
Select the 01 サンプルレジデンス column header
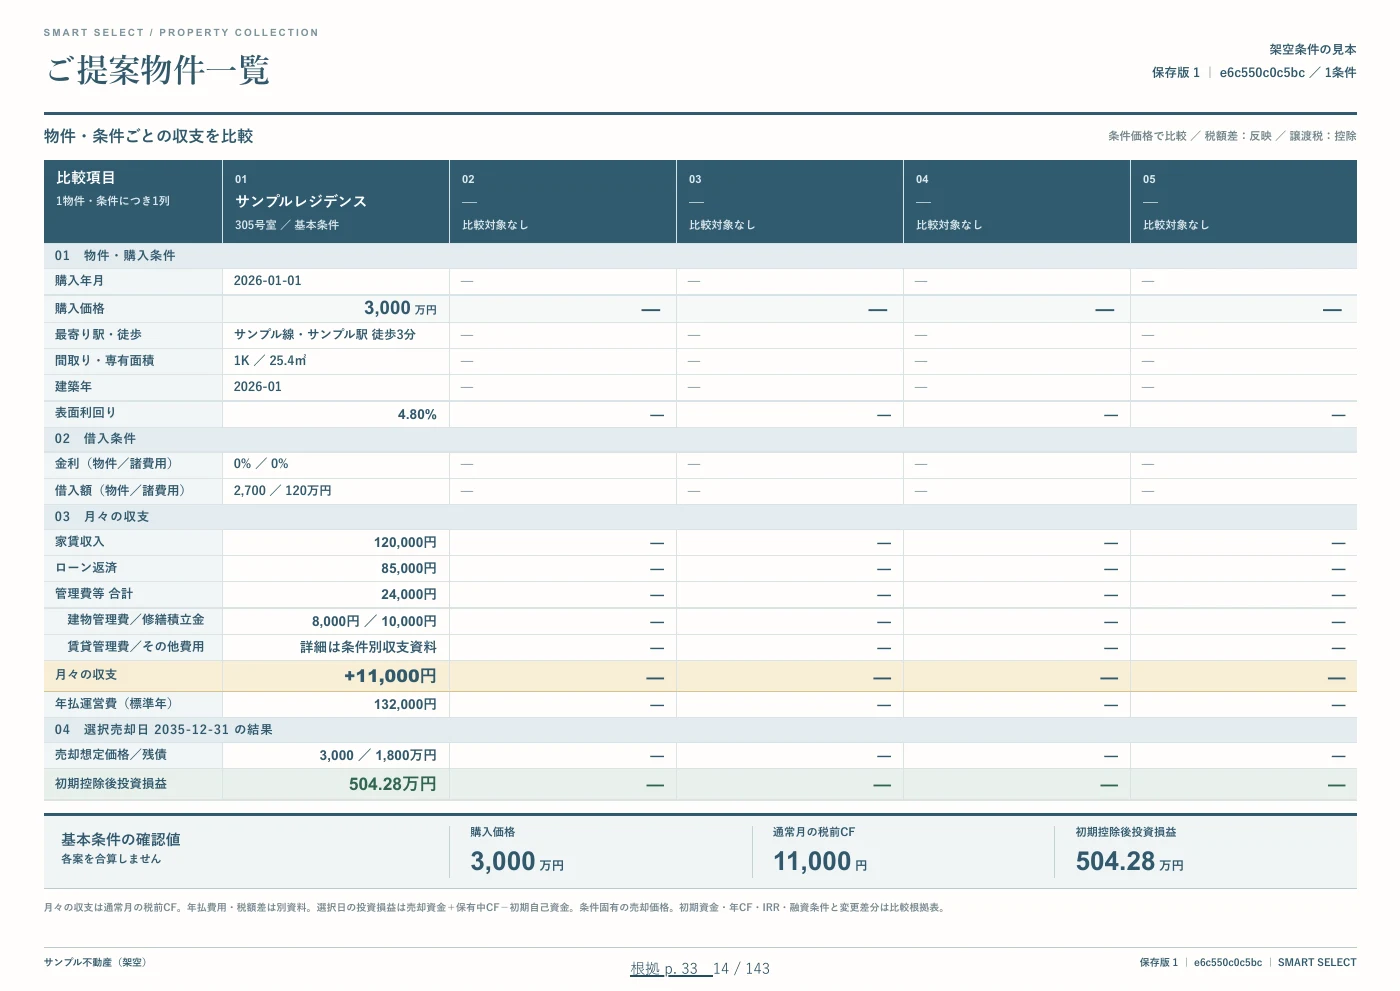[336, 202]
